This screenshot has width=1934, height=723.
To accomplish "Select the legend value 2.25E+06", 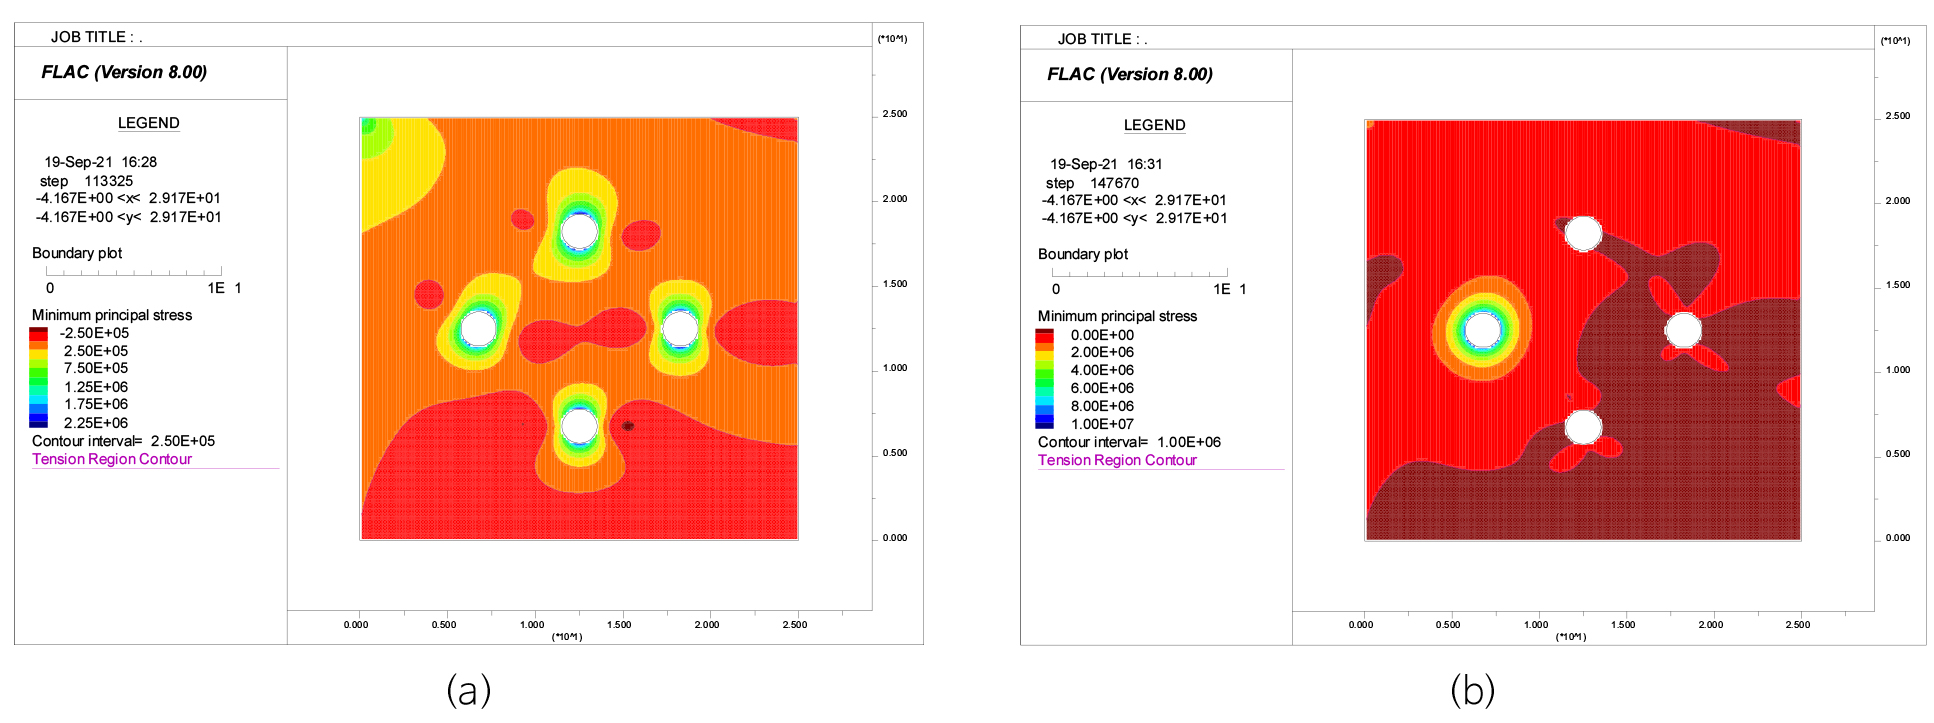I will [x=96, y=423].
